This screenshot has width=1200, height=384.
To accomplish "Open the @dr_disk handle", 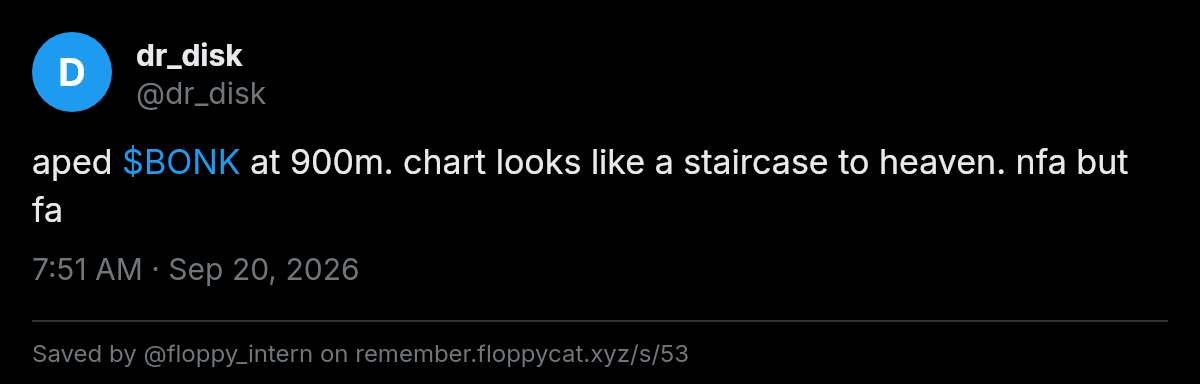I will (x=200, y=94).
